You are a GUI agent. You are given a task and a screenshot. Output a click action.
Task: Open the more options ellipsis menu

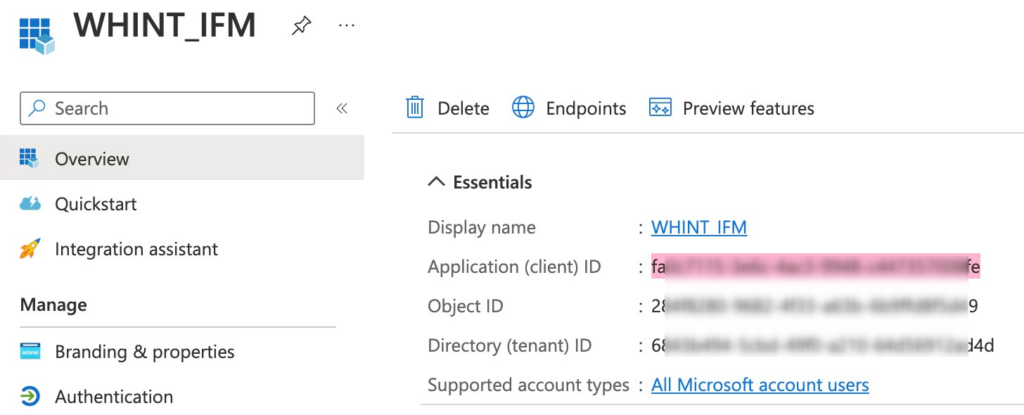pyautogui.click(x=347, y=25)
